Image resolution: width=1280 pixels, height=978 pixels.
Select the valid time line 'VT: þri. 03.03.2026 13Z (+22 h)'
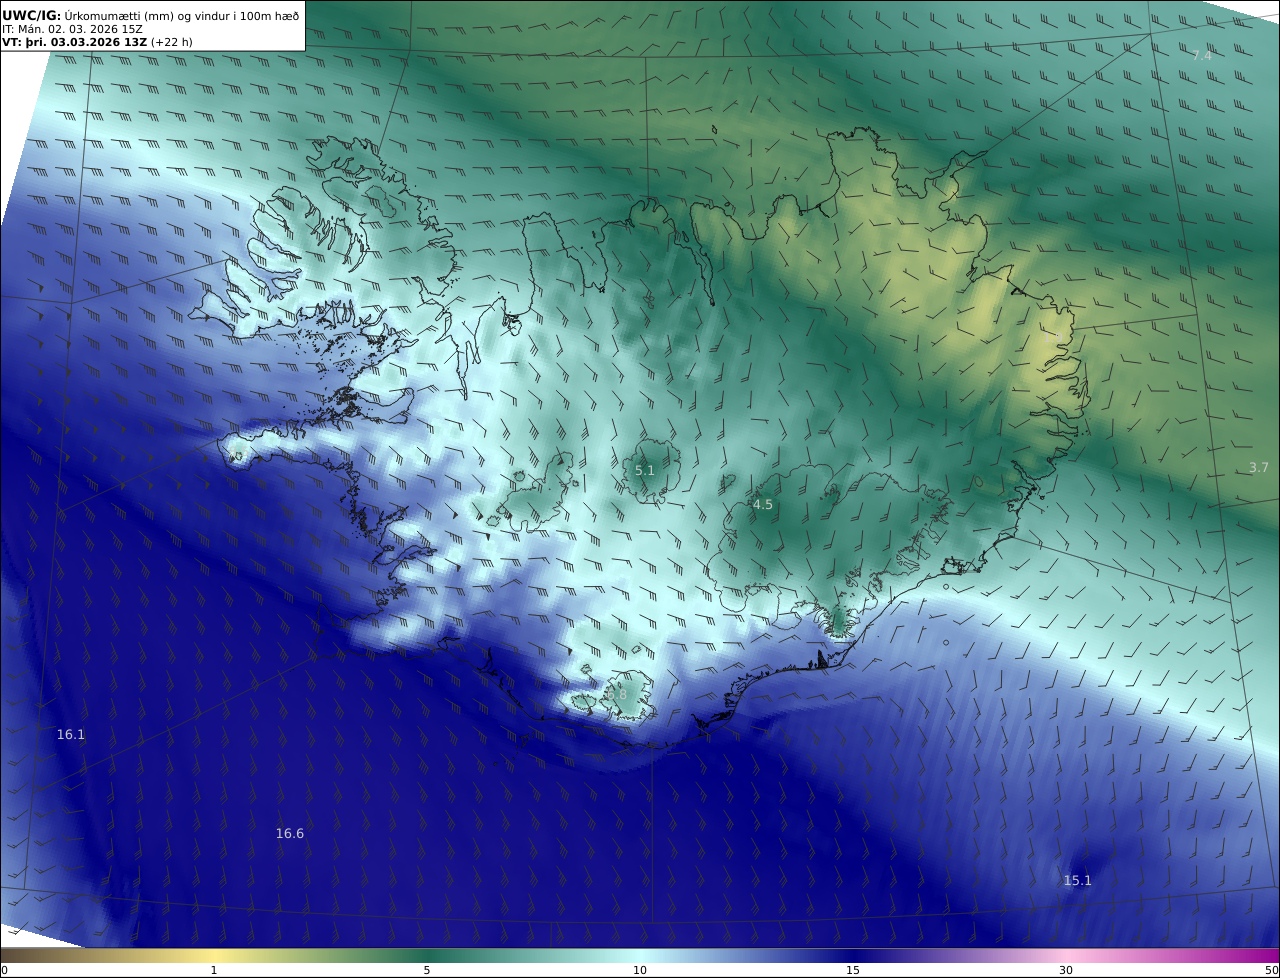[97, 43]
